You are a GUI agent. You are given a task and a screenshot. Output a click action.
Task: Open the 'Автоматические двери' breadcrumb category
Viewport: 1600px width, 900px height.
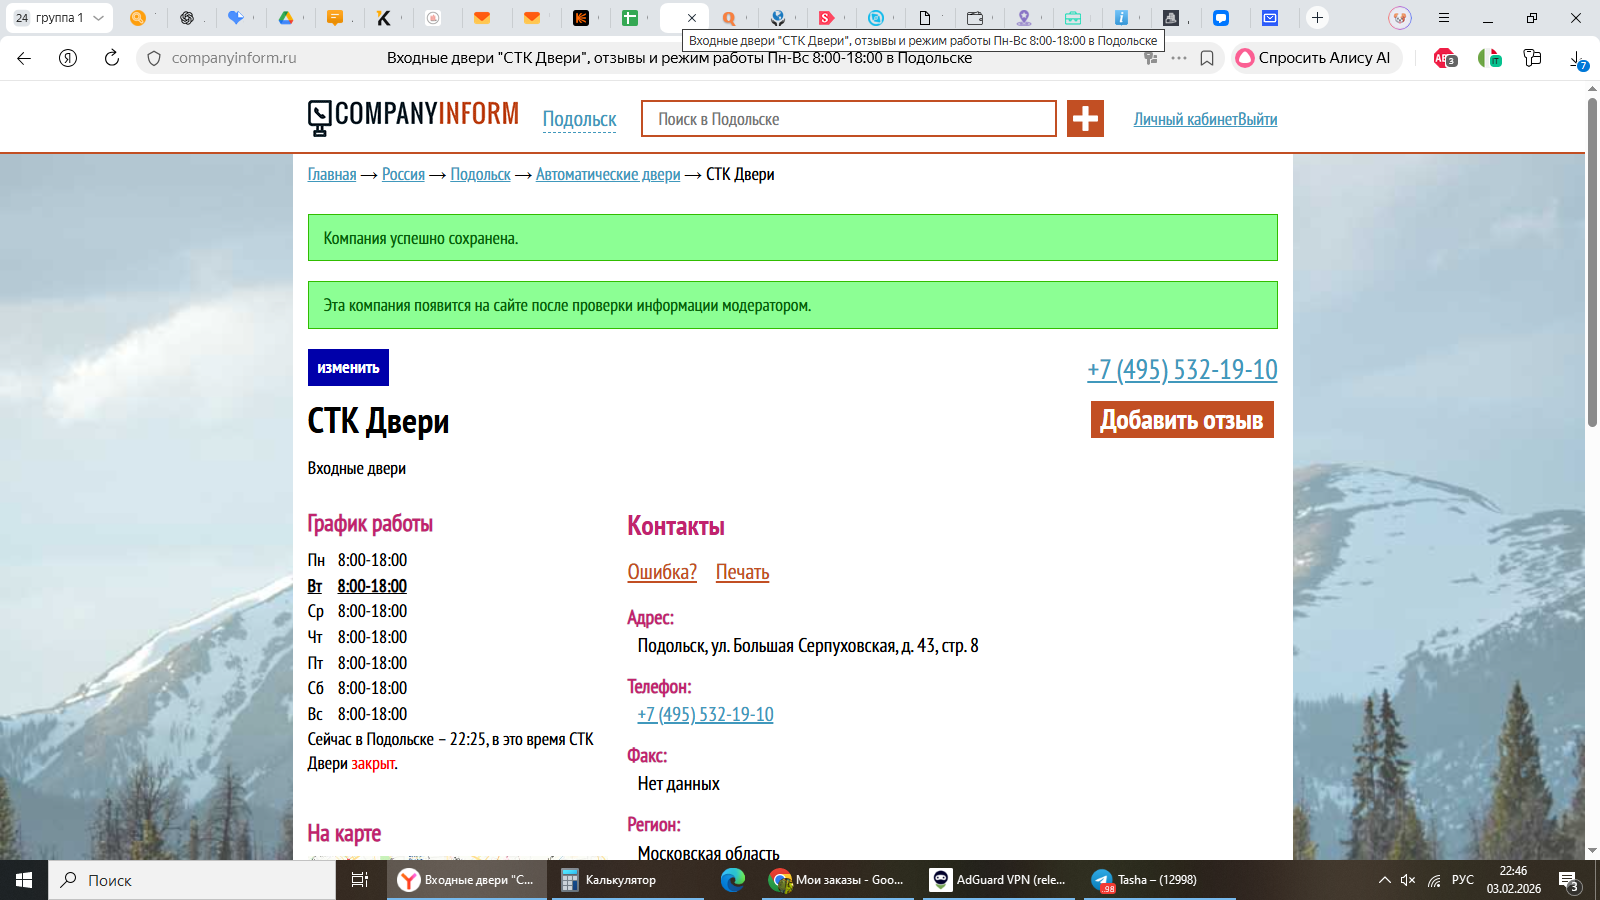tap(608, 174)
